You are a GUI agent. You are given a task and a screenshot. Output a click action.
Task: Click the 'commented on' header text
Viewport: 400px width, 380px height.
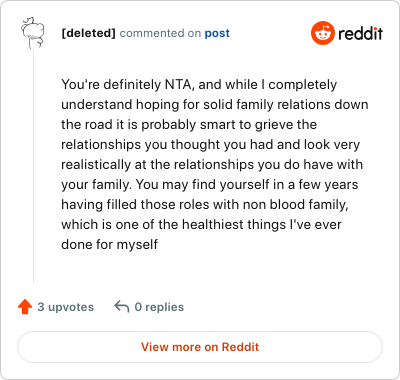160,33
